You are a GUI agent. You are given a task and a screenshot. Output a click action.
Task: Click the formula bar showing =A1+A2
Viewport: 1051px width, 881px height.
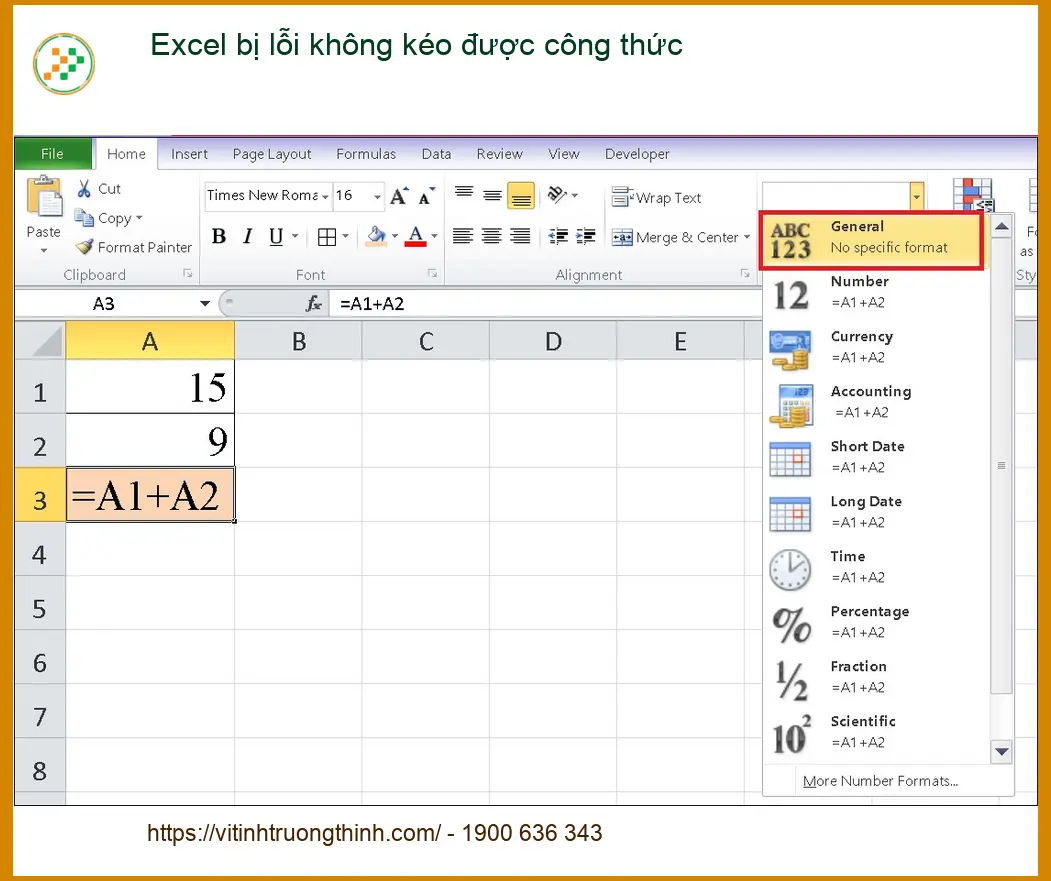(x=544, y=304)
